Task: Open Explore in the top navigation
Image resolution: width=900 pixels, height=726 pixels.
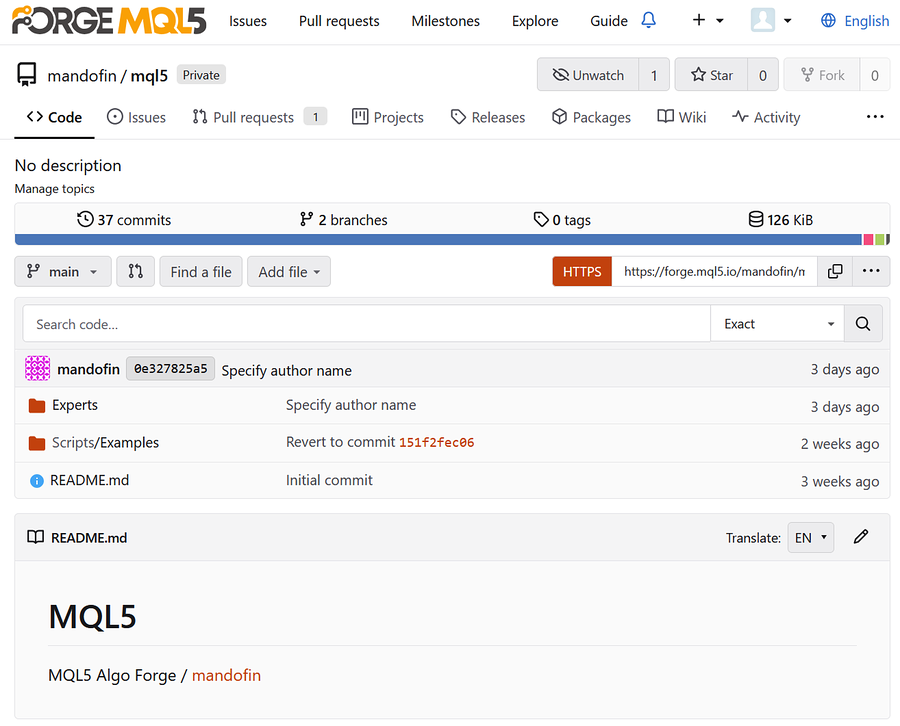Action: (x=535, y=21)
